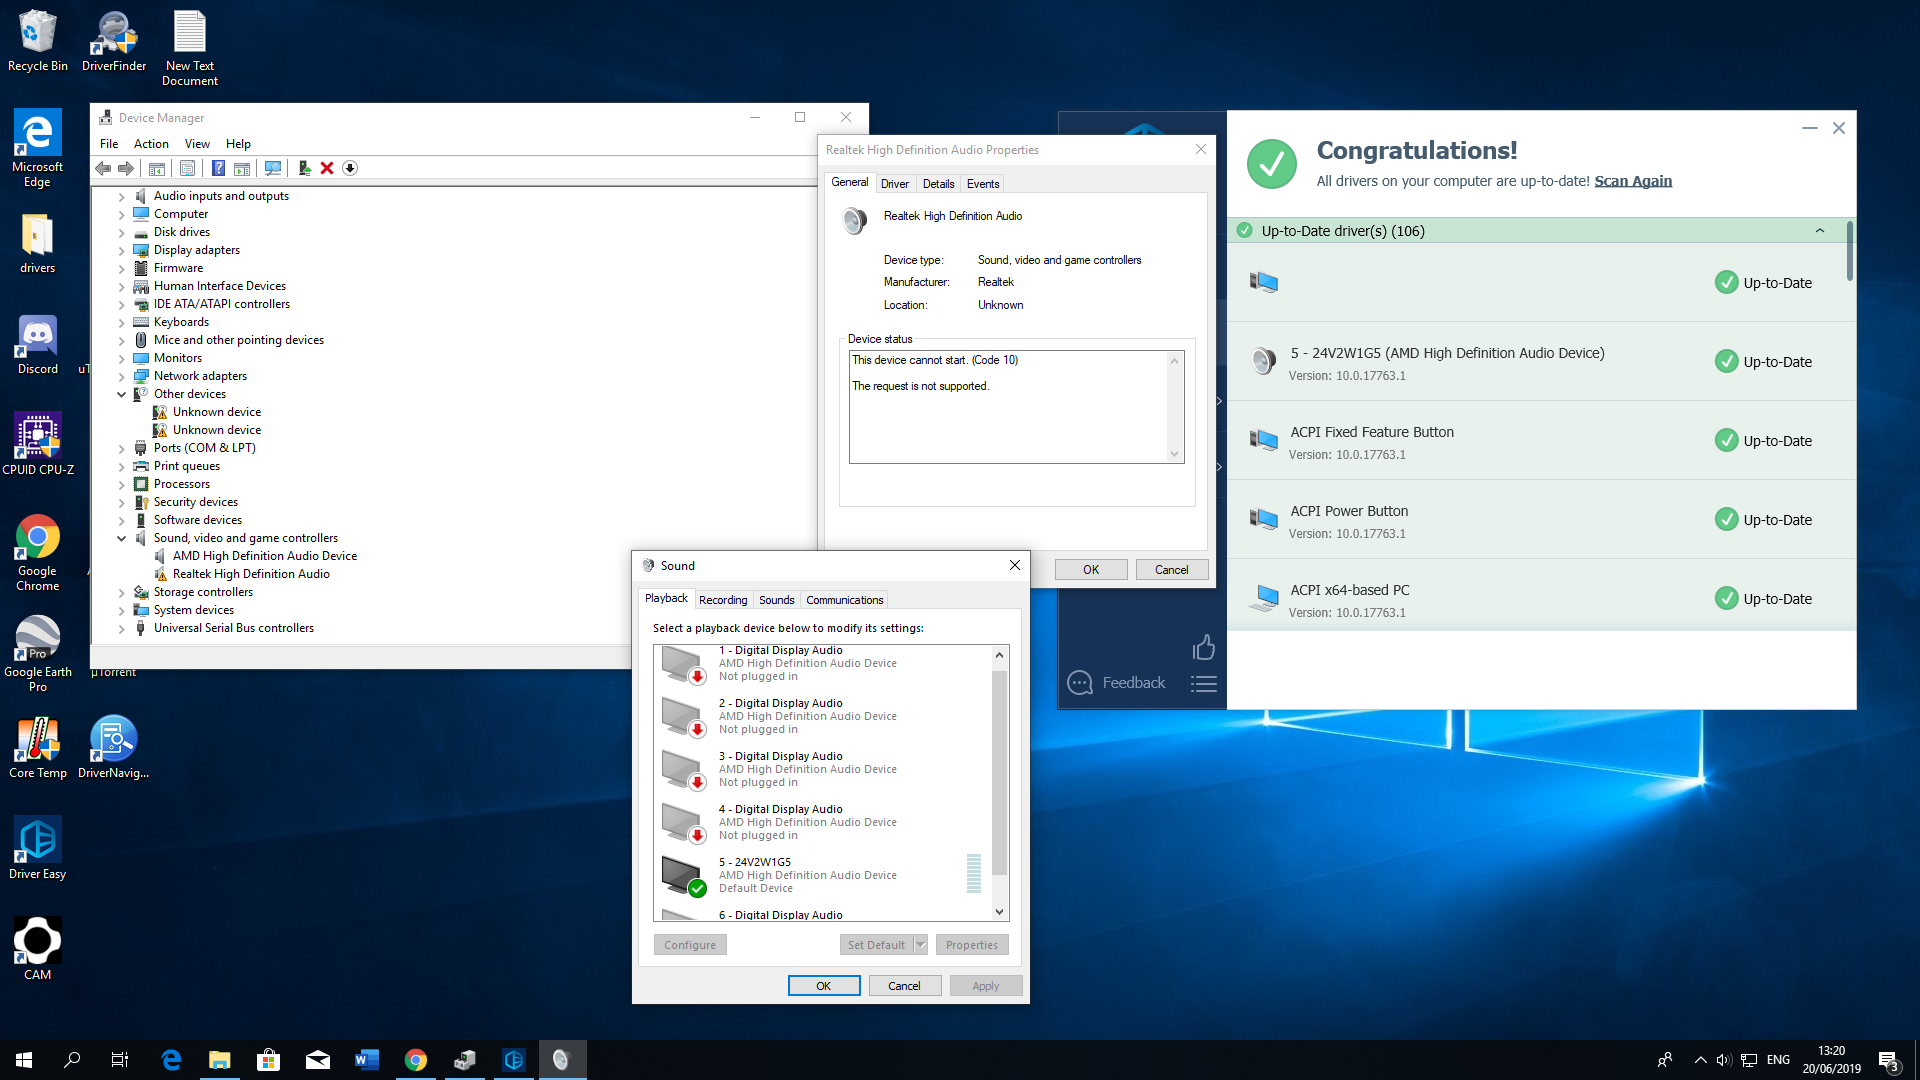Viewport: 1920px width, 1080px height.
Task: Select the Discord desktop icon
Action: pyautogui.click(x=38, y=345)
